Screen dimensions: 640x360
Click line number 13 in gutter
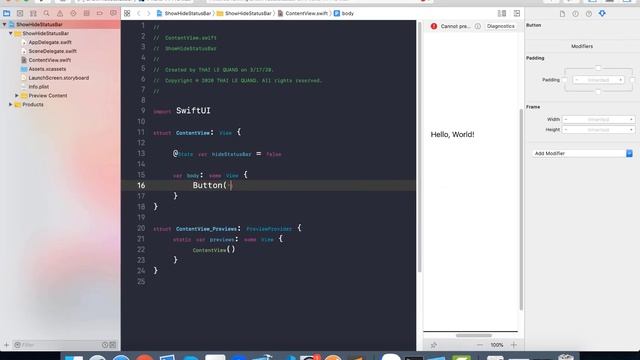click(x=141, y=153)
